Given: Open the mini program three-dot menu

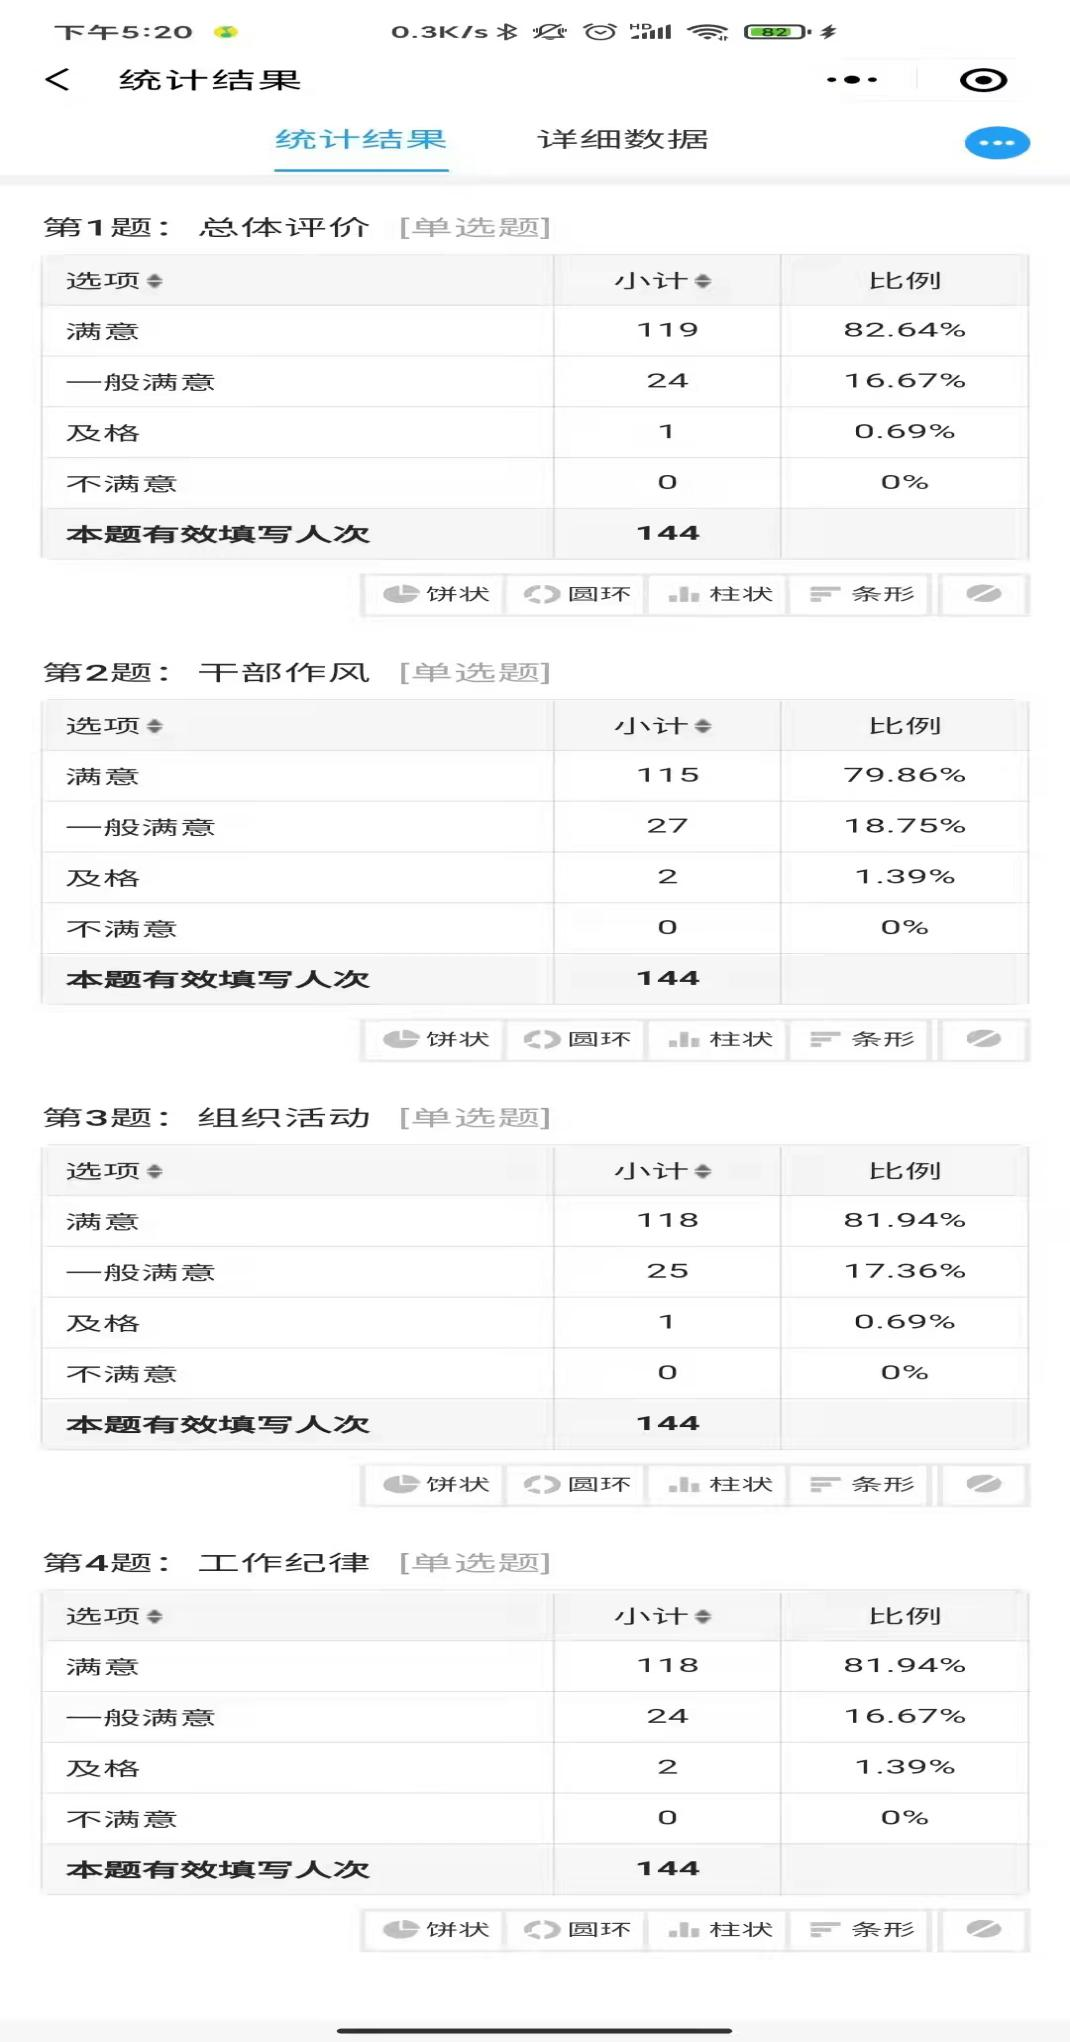Looking at the screenshot, I should tap(852, 80).
